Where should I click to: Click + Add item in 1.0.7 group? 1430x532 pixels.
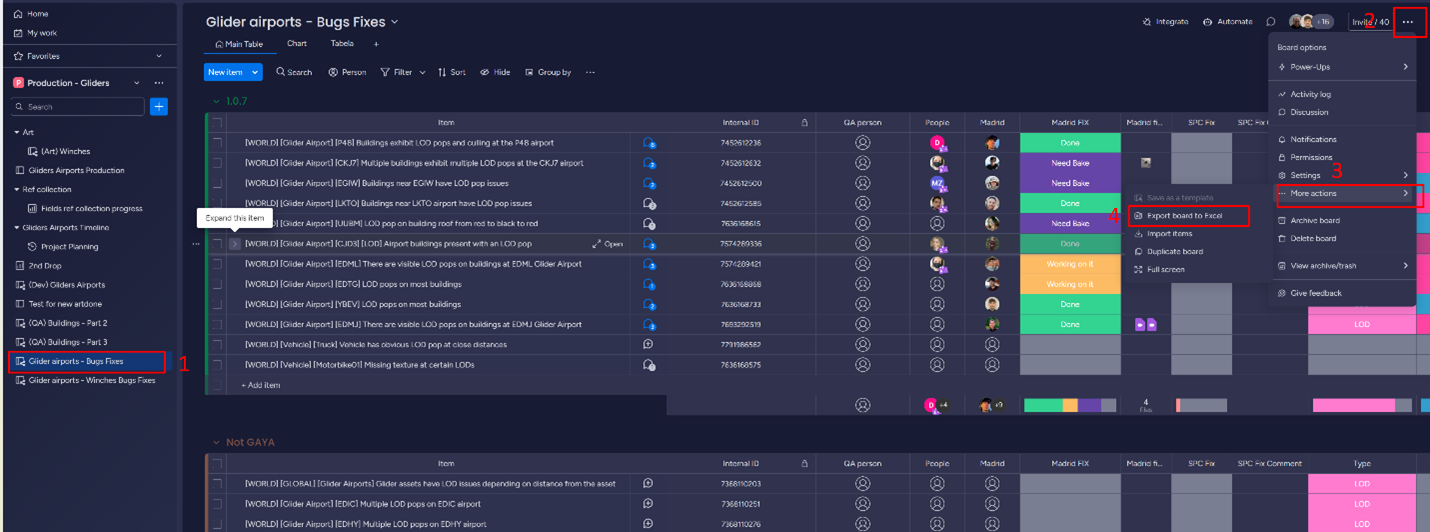pyautogui.click(x=261, y=385)
